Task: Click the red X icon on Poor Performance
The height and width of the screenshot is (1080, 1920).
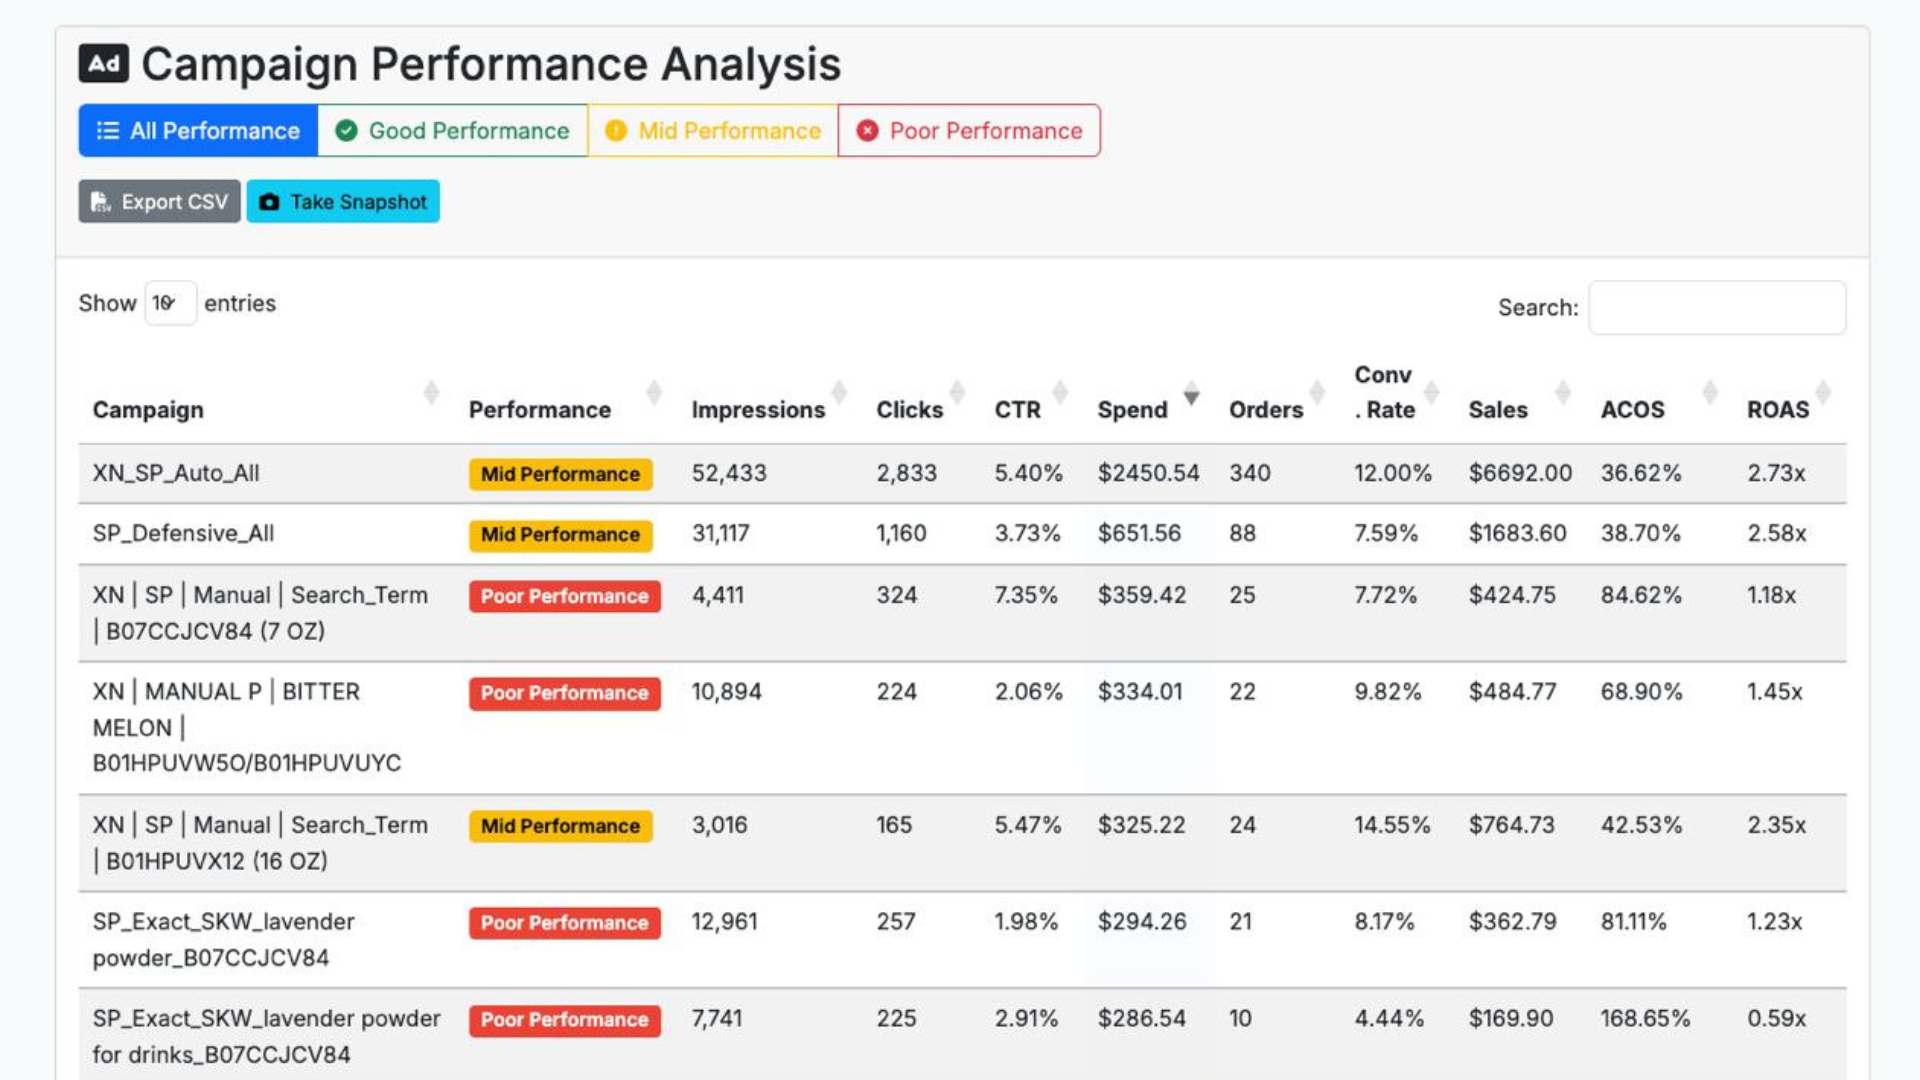Action: (x=867, y=131)
